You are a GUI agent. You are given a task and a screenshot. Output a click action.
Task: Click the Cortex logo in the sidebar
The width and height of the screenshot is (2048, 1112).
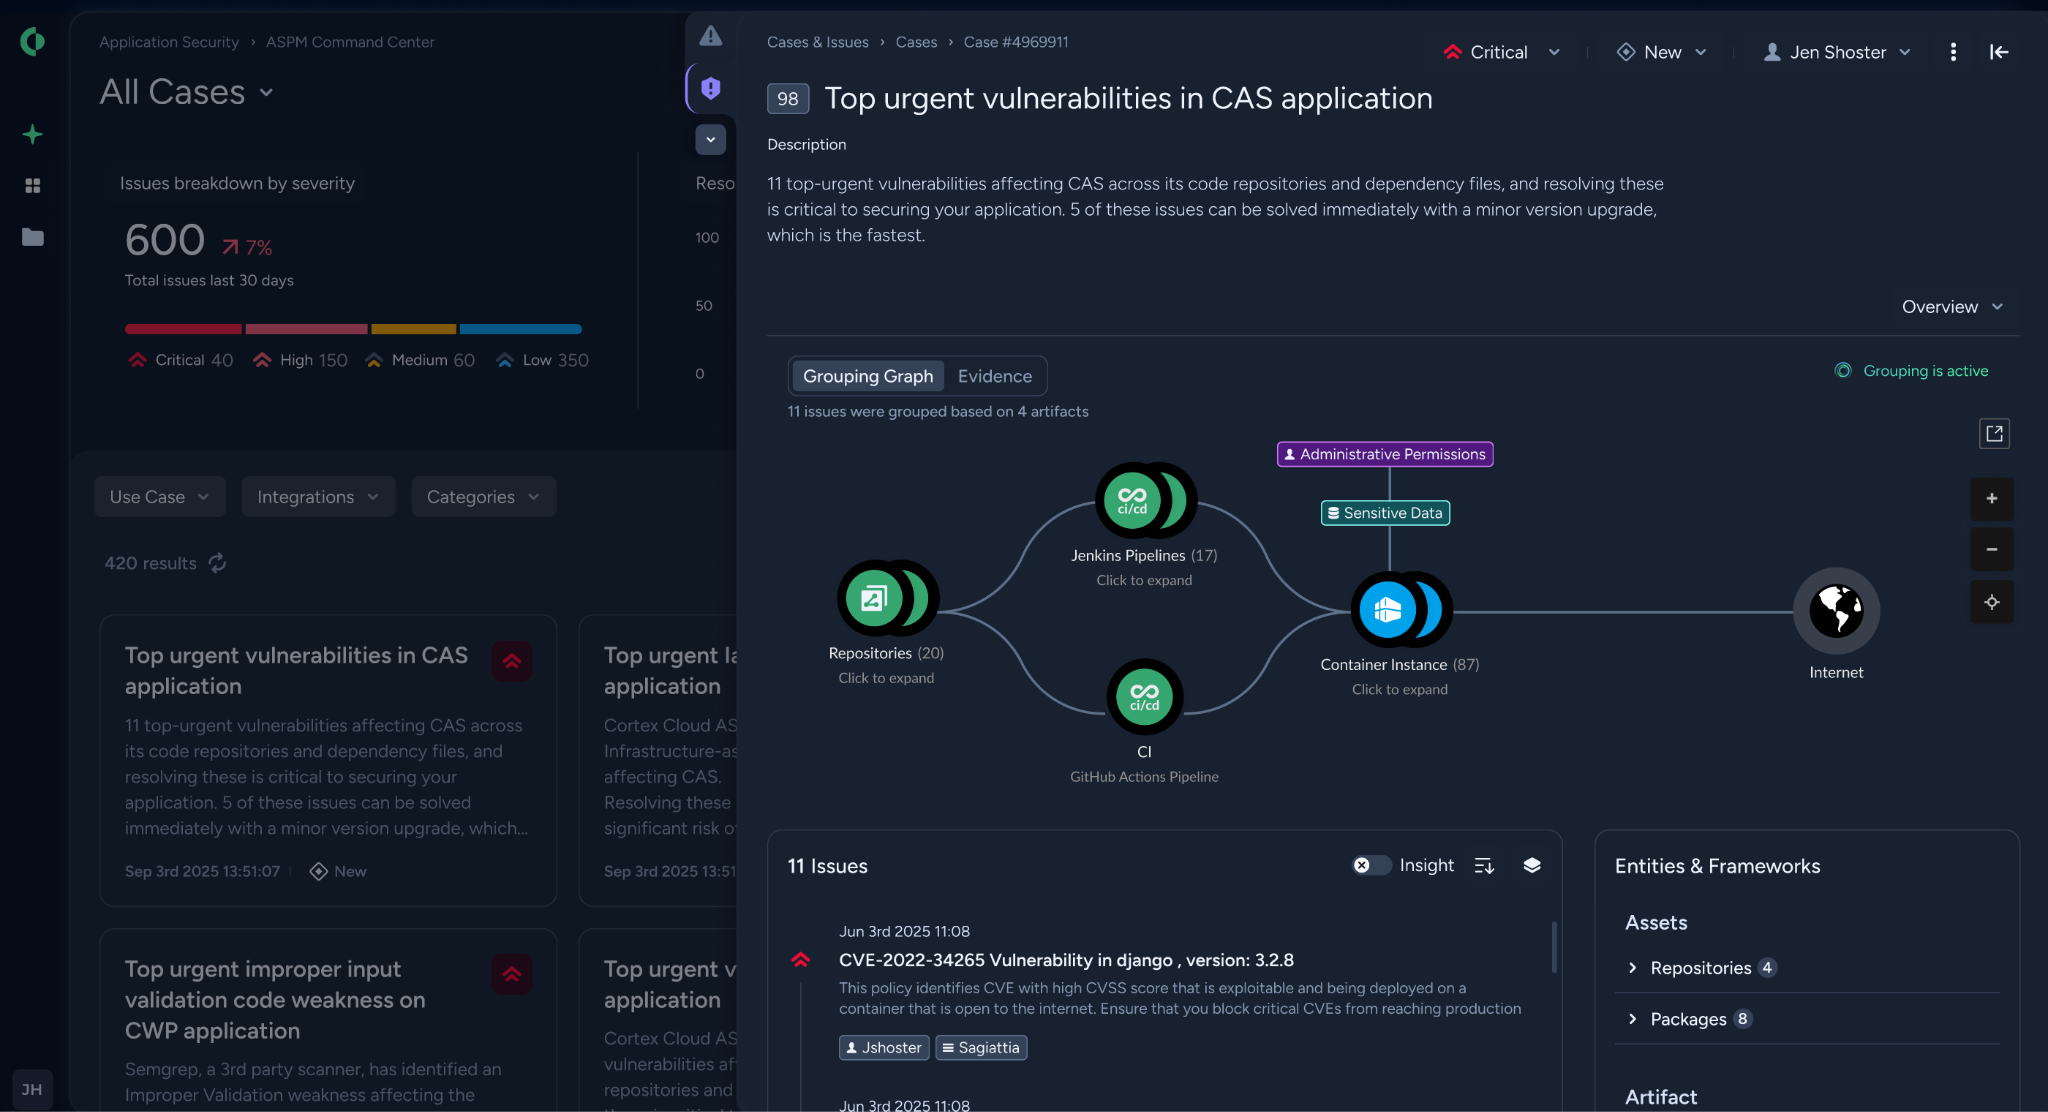(32, 42)
